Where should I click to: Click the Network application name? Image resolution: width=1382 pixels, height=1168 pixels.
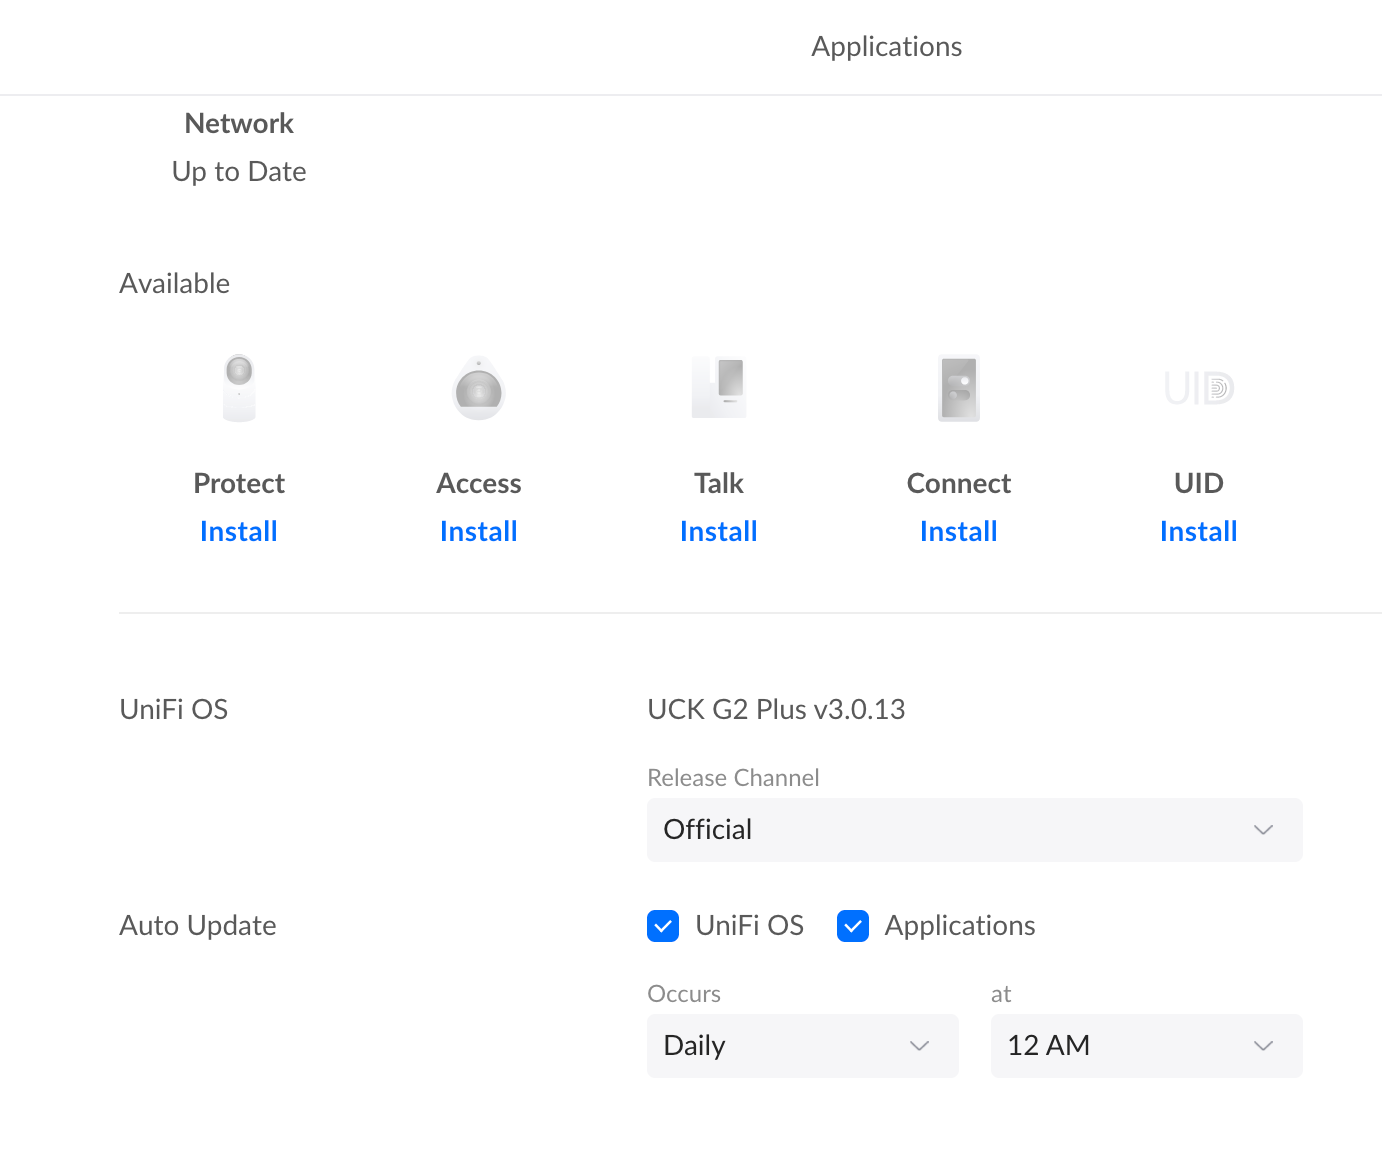point(239,123)
